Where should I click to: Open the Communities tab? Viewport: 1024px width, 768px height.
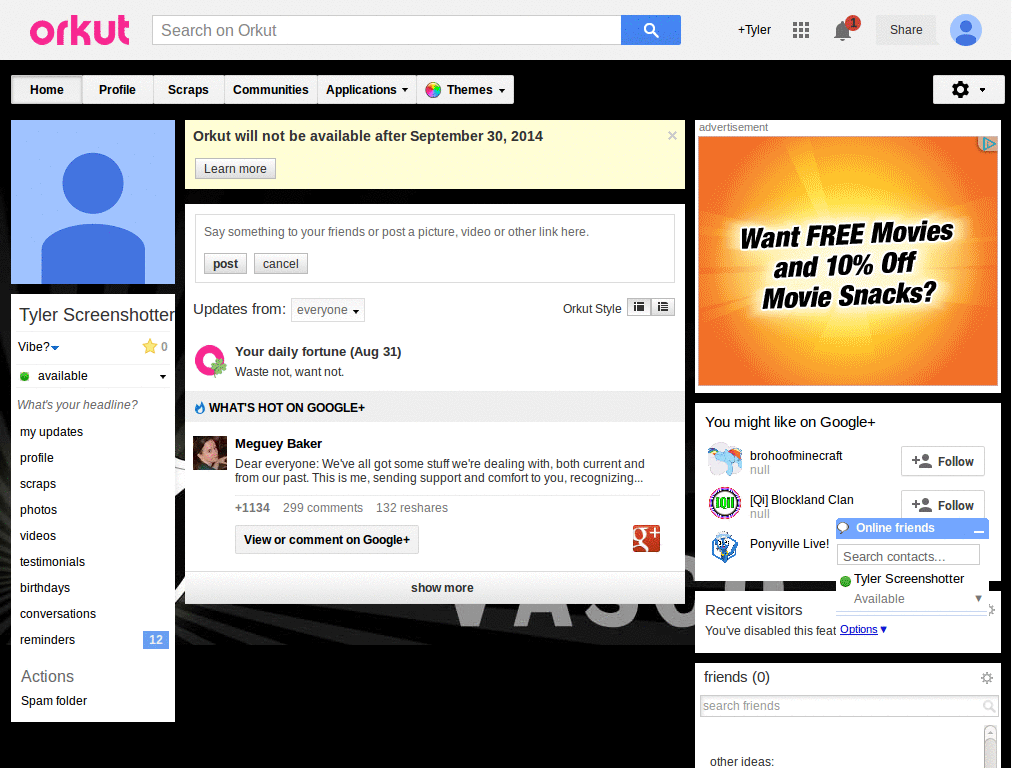(x=270, y=89)
